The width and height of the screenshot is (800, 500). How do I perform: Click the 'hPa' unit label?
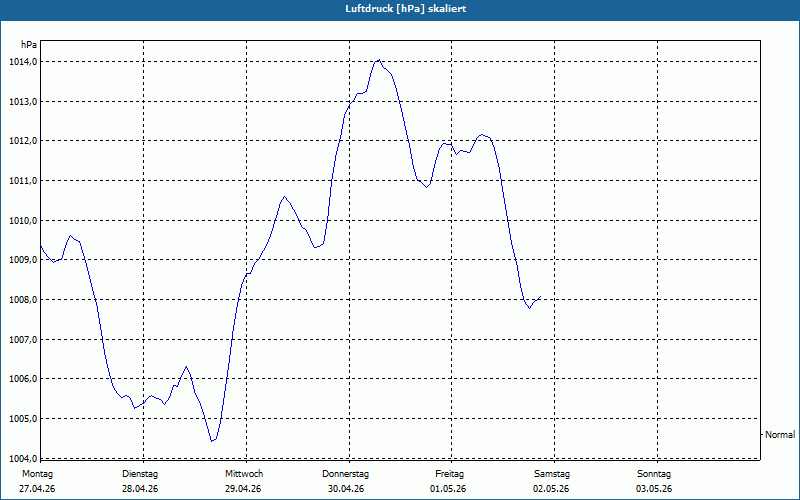pos(29,45)
